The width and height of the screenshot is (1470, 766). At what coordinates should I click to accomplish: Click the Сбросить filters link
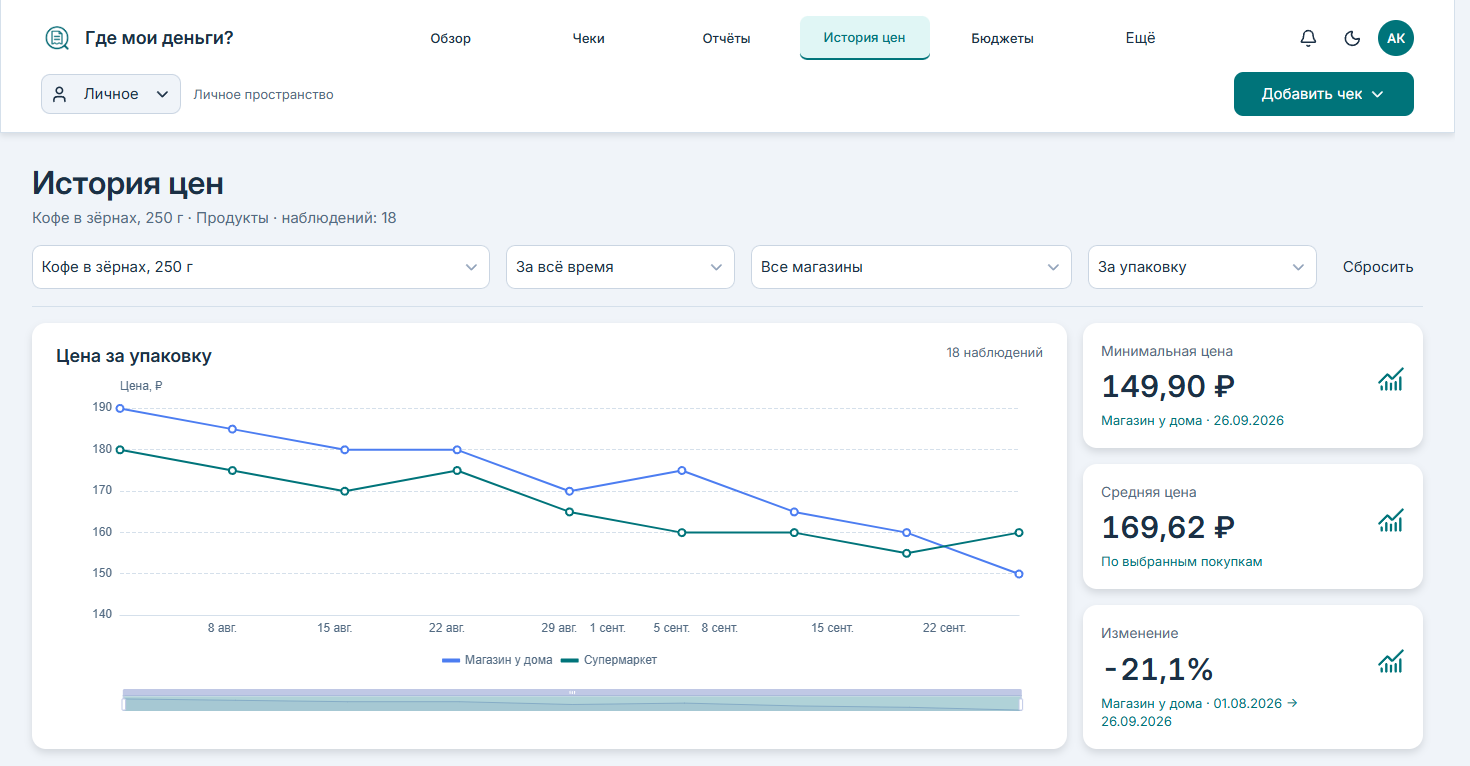[1378, 267]
